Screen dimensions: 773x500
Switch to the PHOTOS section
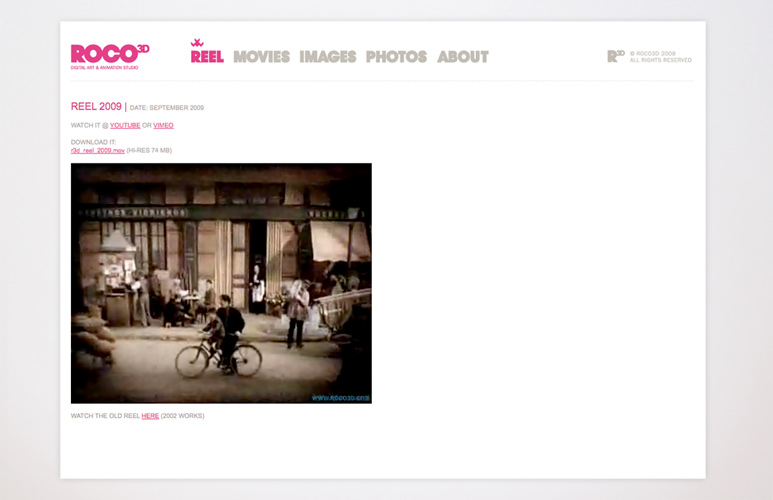coord(396,57)
